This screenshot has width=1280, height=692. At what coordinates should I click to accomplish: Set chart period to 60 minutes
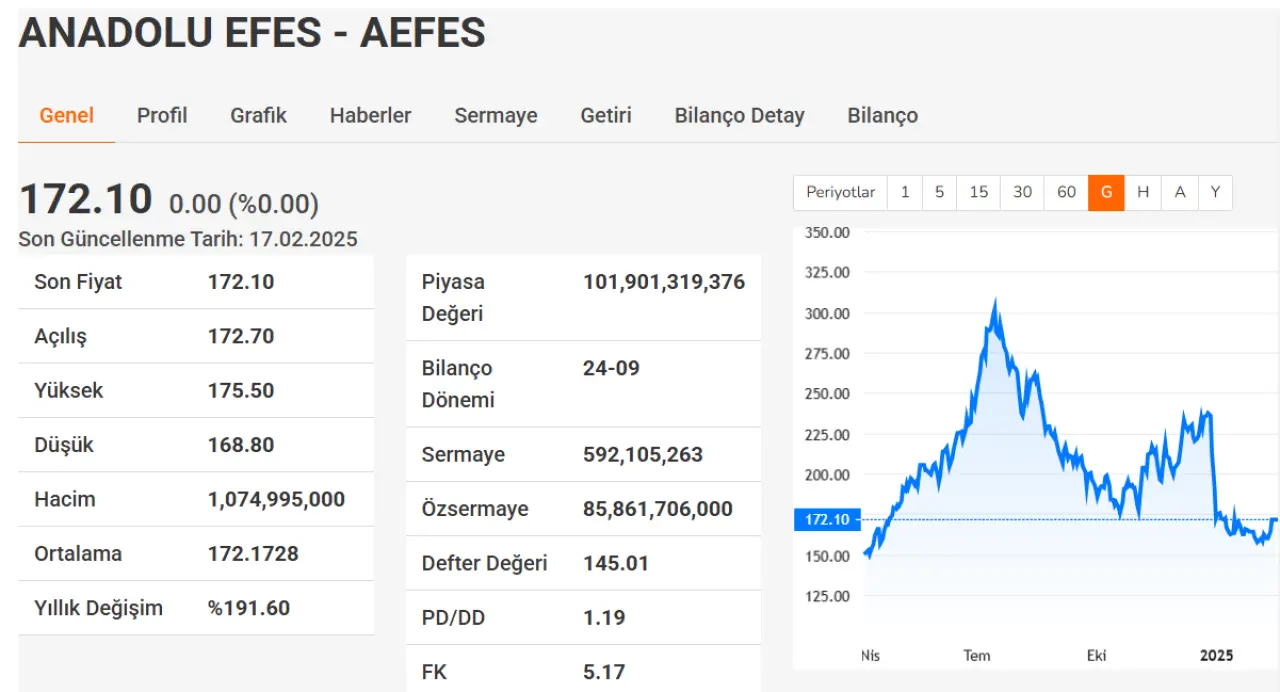[1066, 192]
